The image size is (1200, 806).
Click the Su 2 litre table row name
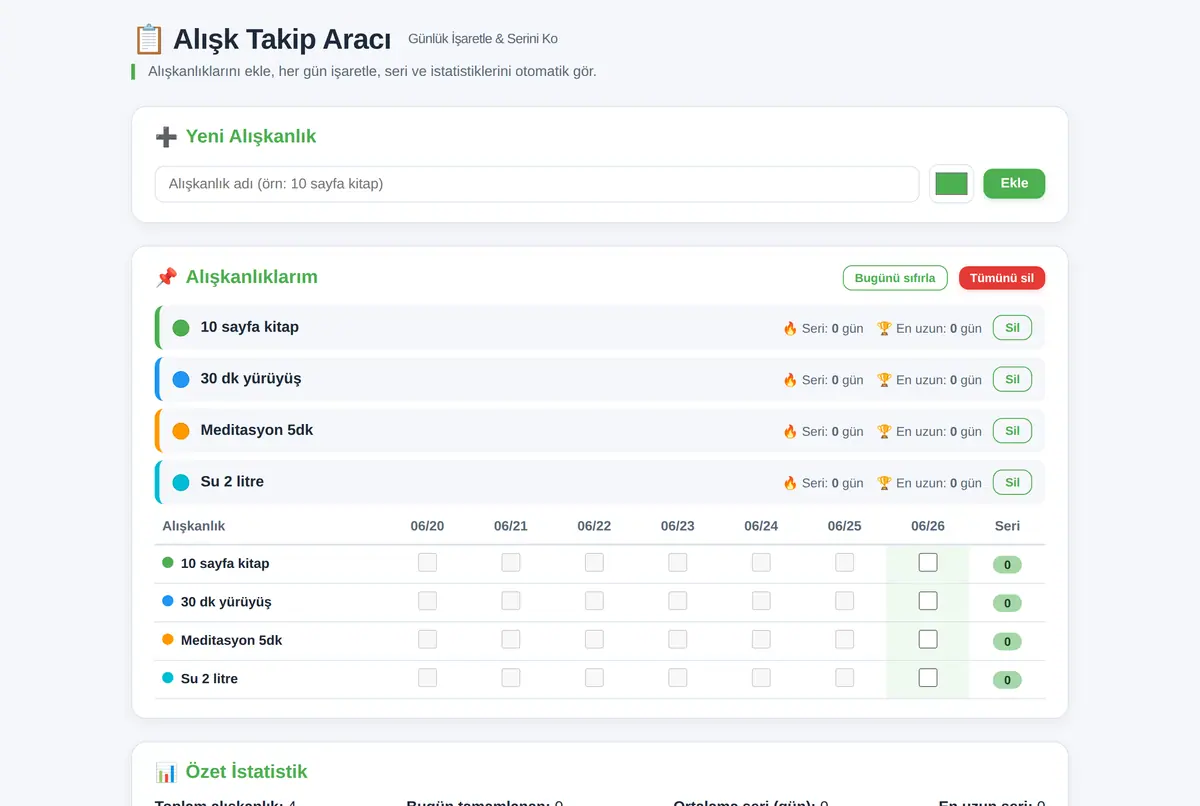209,678
